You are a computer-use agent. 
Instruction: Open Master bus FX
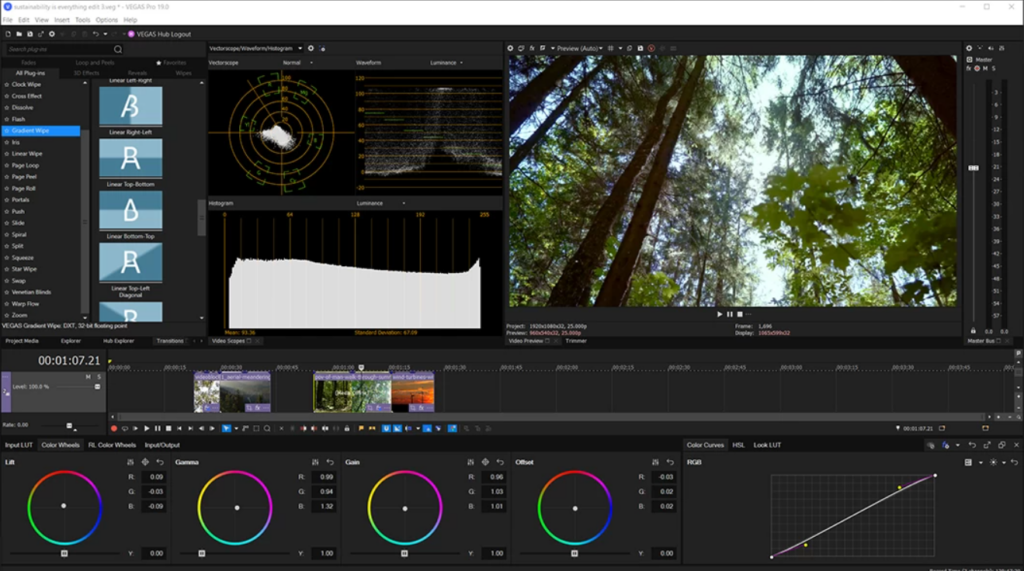pyautogui.click(x=968, y=68)
